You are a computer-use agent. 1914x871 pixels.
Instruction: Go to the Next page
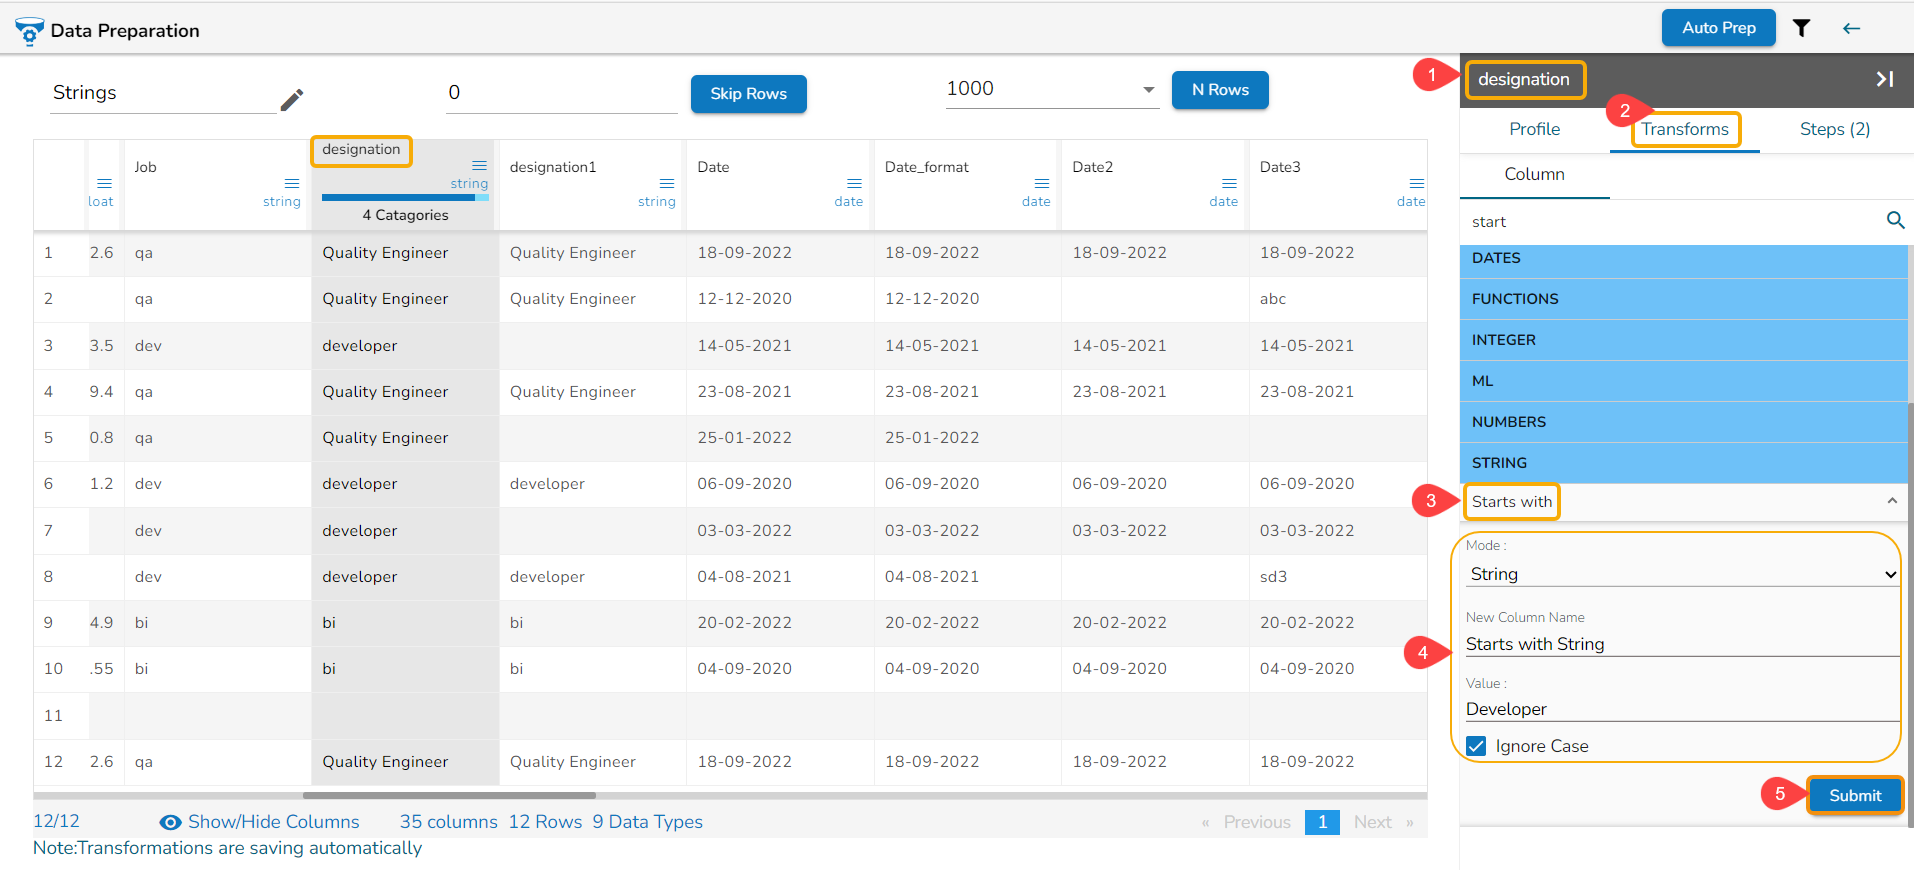pyautogui.click(x=1372, y=822)
